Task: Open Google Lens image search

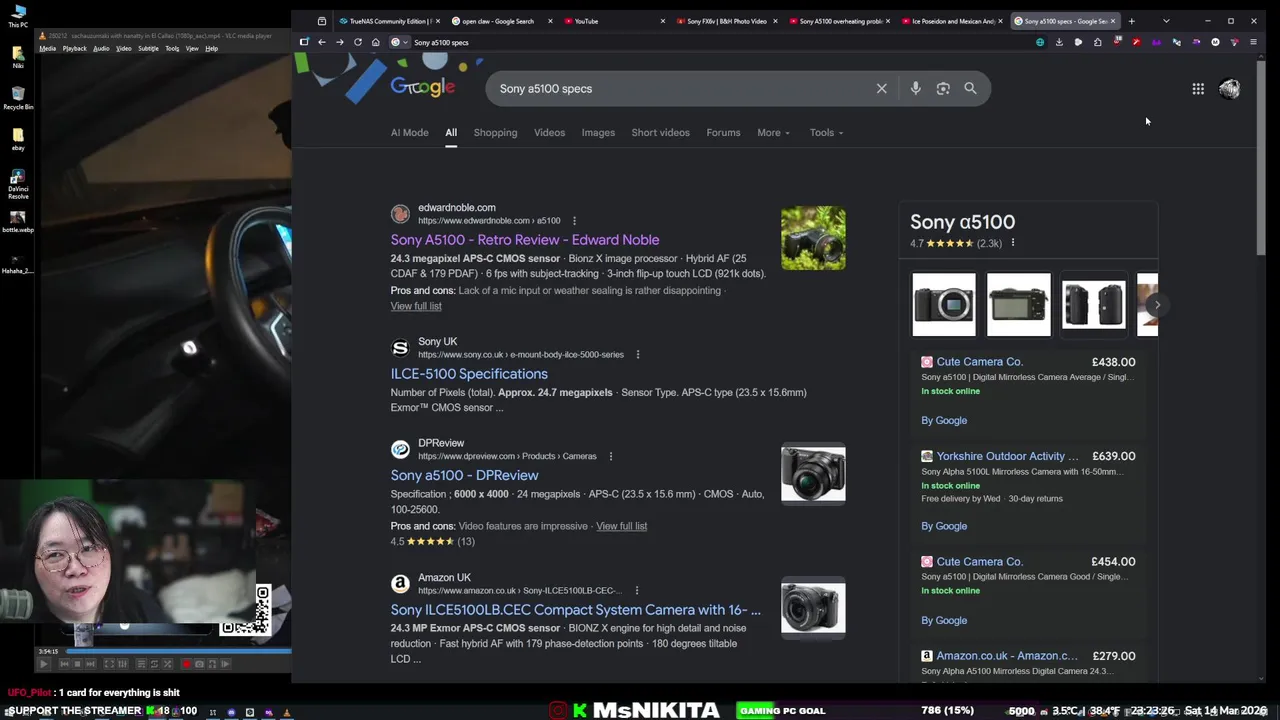Action: (x=943, y=89)
